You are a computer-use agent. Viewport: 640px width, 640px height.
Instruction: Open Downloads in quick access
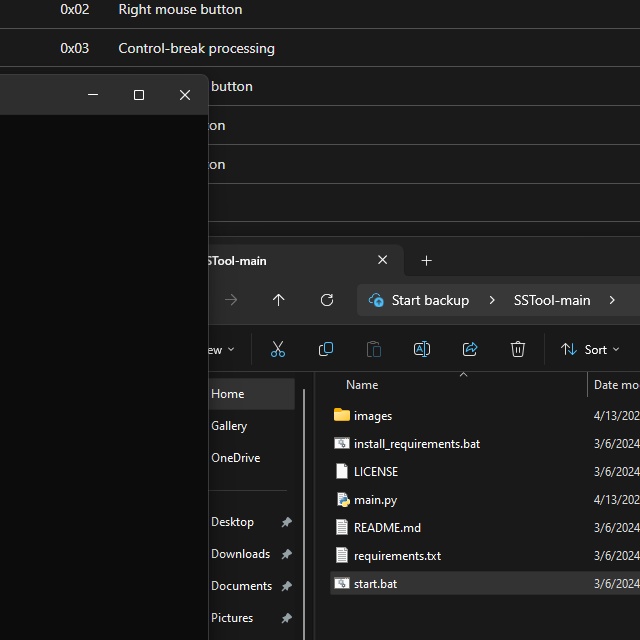[240, 554]
